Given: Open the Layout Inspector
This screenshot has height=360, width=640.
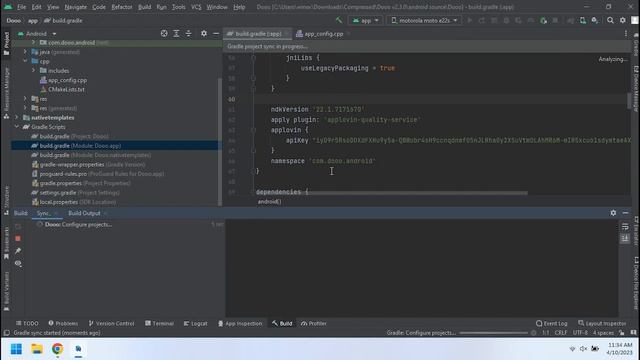Looking at the screenshot, I should click(602, 323).
